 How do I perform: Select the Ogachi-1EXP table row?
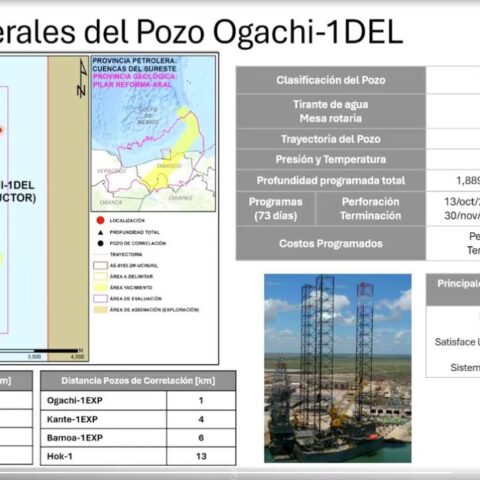[x=138, y=400]
